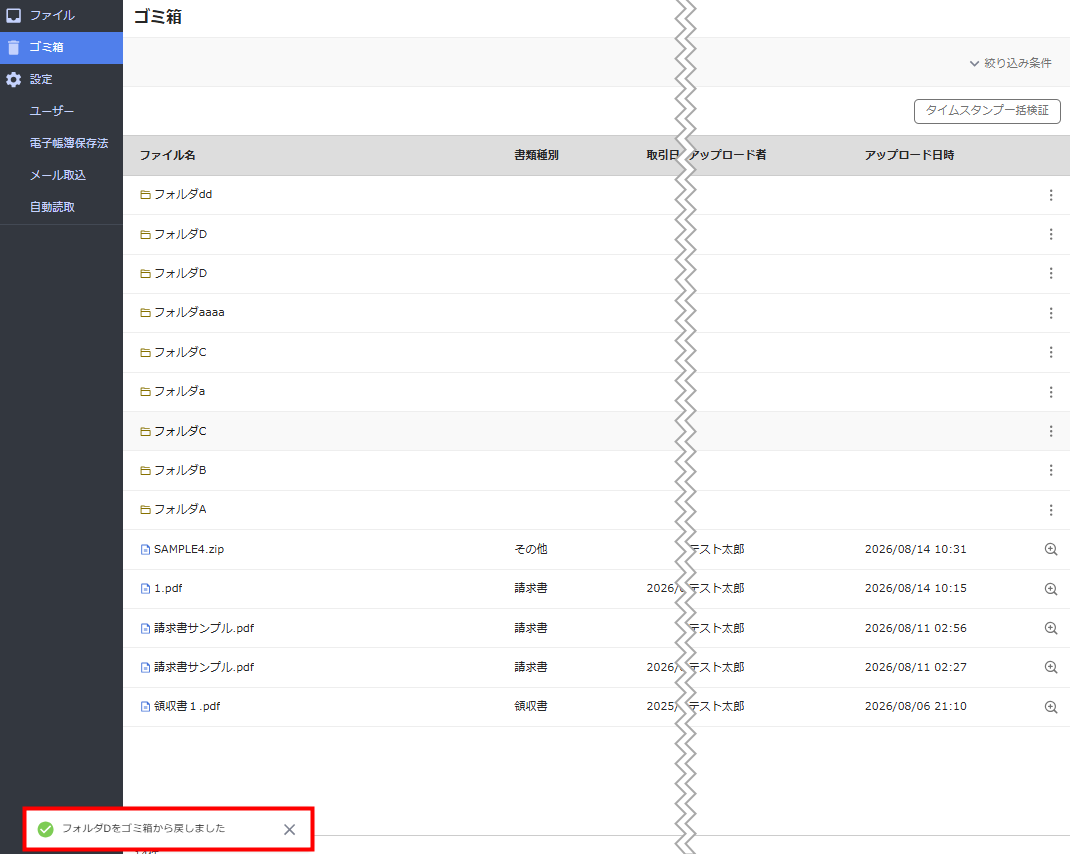The width and height of the screenshot is (1070, 854).
Task: Open the ファイル section in the sidebar
Action: [x=61, y=15]
